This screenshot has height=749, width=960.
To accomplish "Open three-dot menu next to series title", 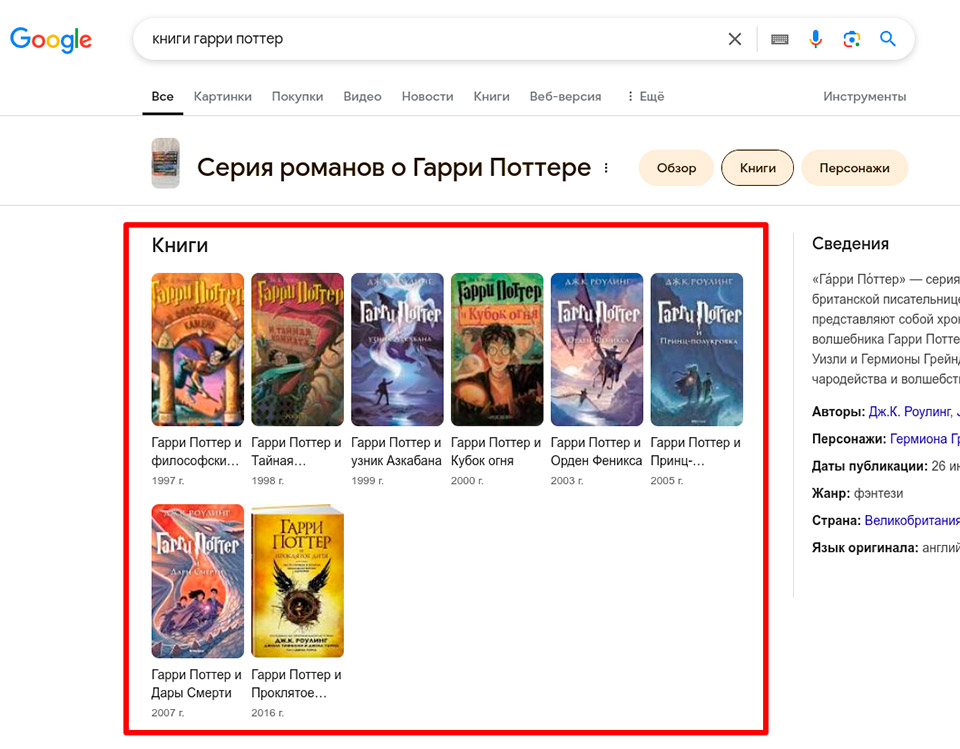I will [606, 168].
